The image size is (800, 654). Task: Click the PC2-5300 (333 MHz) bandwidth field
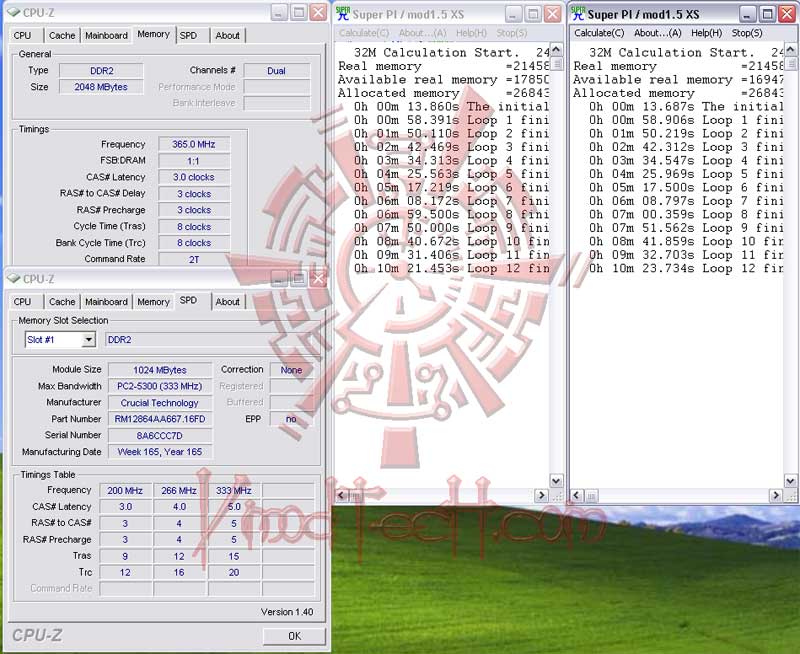click(x=160, y=386)
